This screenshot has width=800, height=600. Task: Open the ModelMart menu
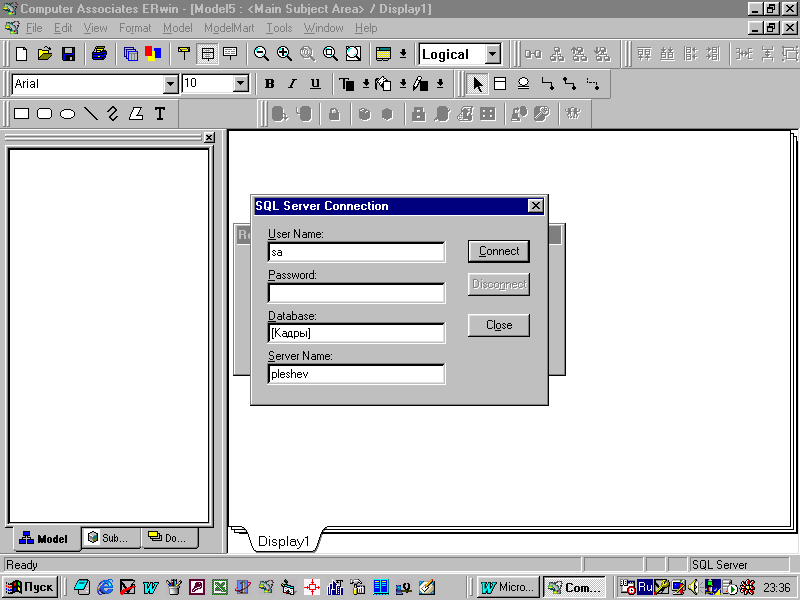pos(229,28)
